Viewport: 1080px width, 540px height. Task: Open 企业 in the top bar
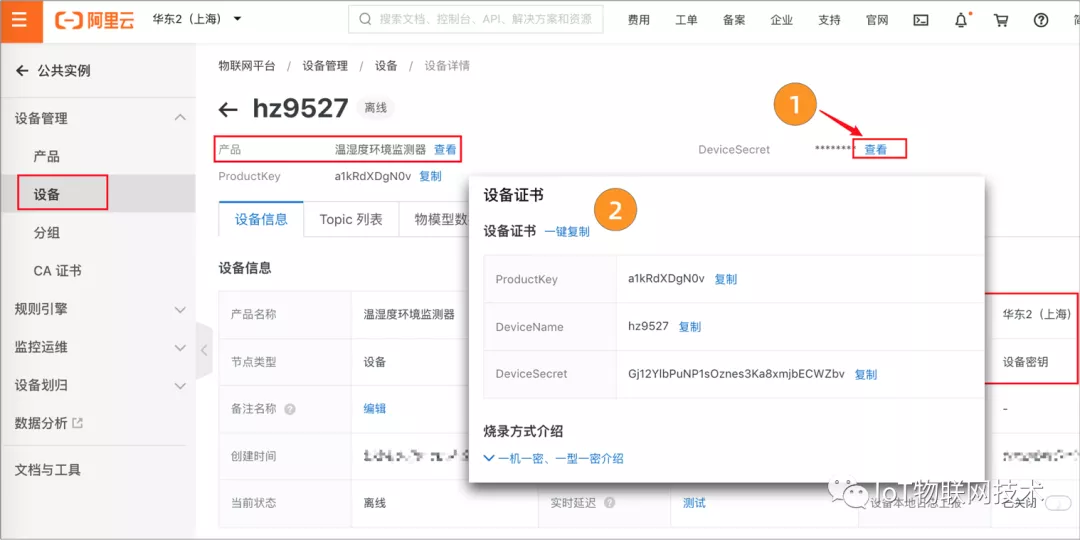[x=782, y=20]
